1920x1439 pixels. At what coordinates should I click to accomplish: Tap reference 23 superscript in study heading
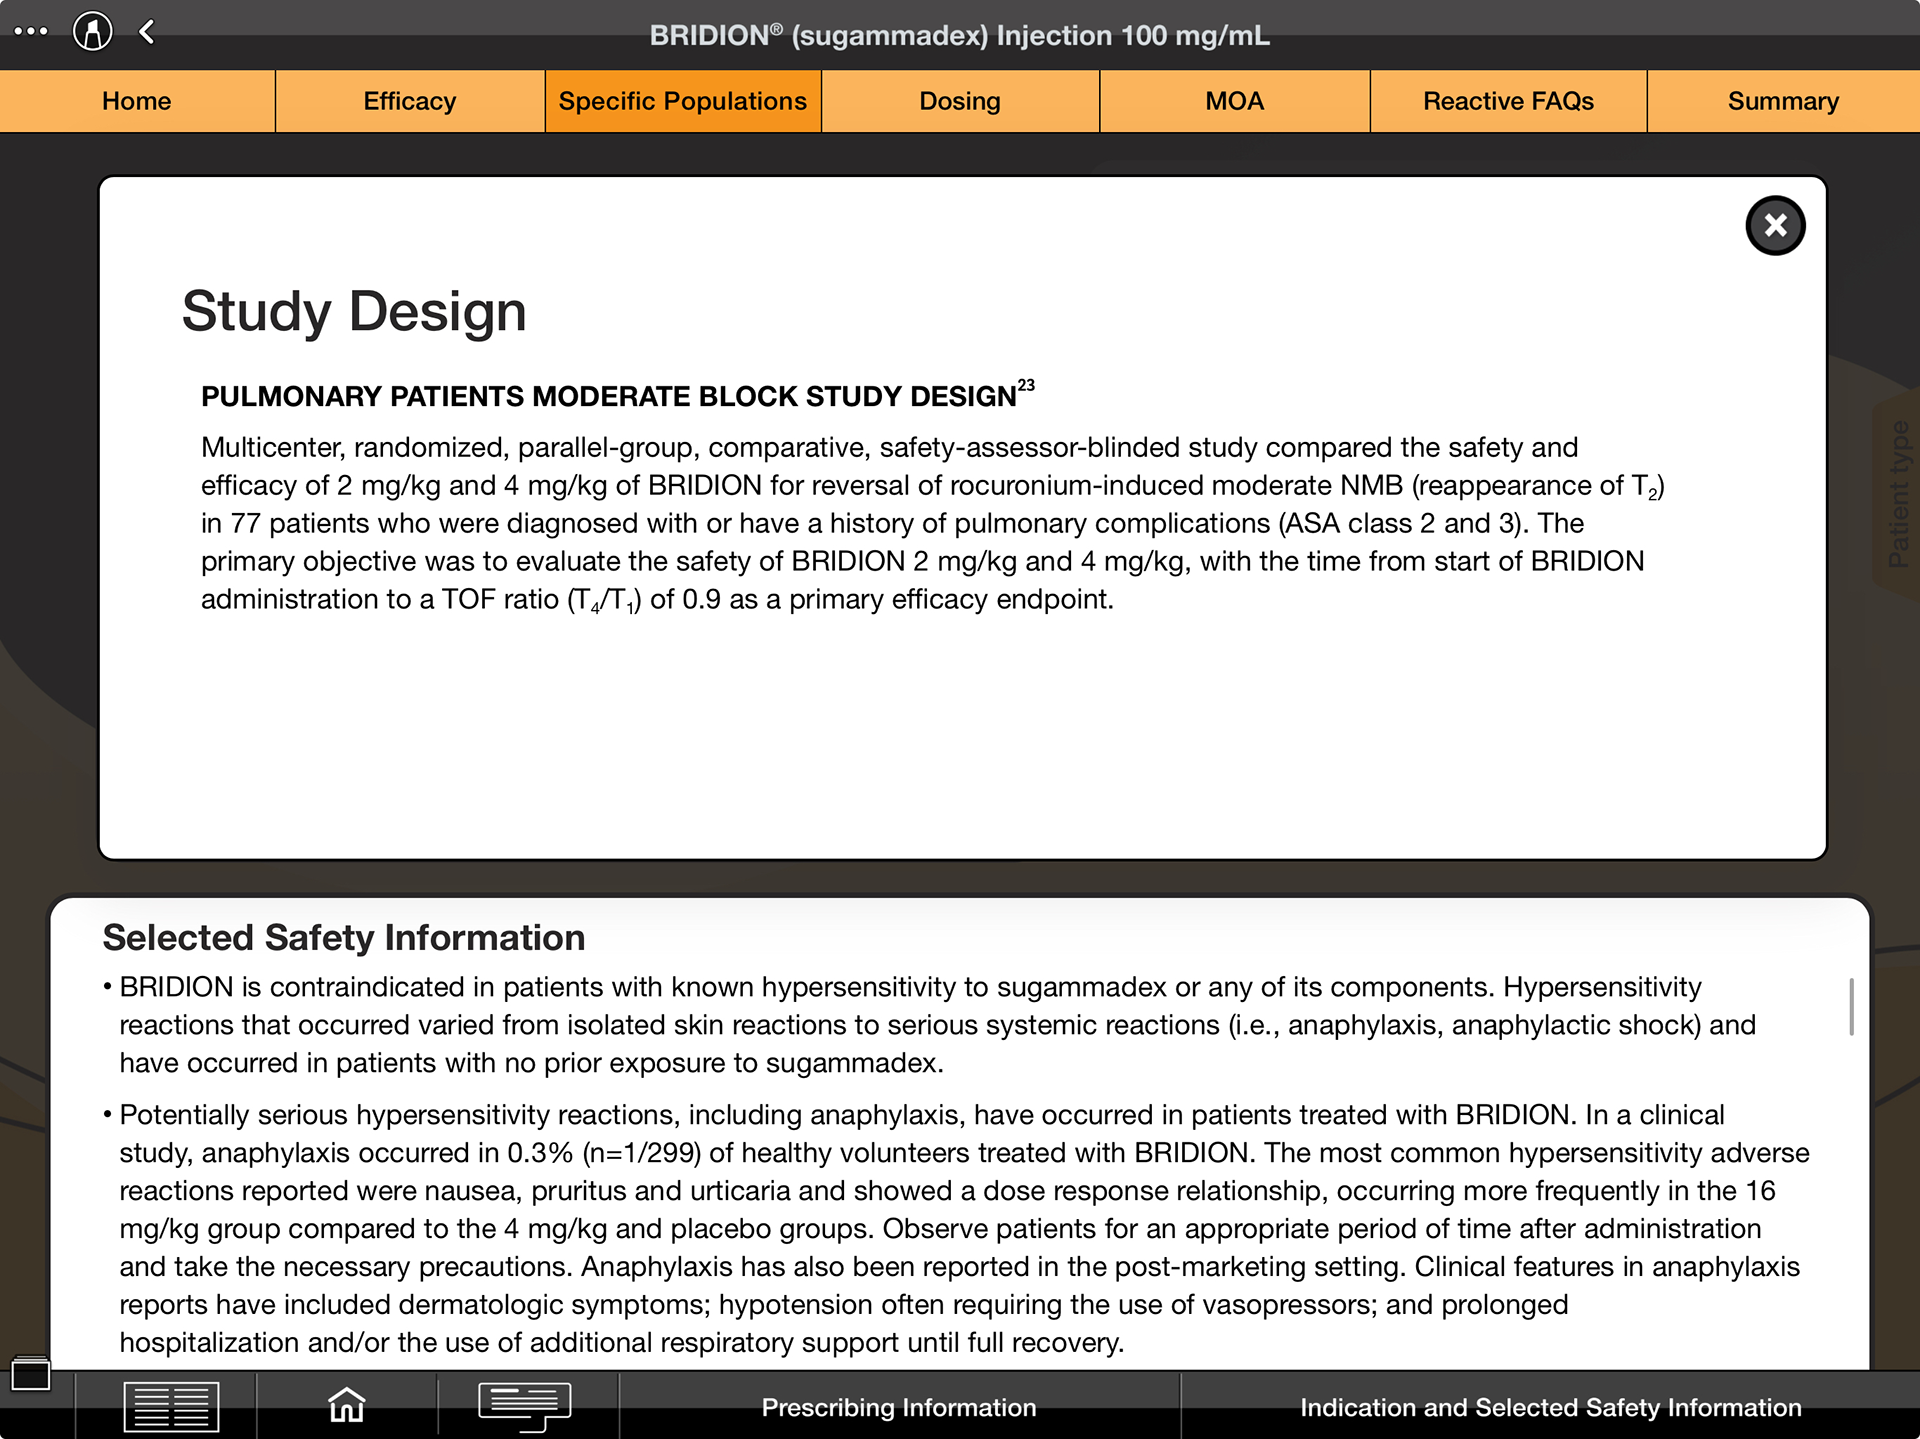1026,385
